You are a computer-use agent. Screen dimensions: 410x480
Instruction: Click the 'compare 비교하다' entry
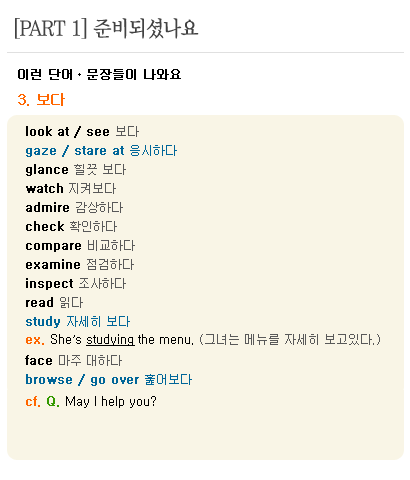click(80, 246)
